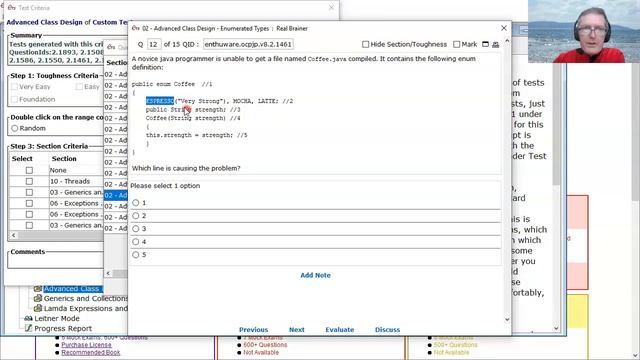This screenshot has width=640, height=360.
Task: Toggle the Very Easy toughness checkbox
Action: point(15,87)
